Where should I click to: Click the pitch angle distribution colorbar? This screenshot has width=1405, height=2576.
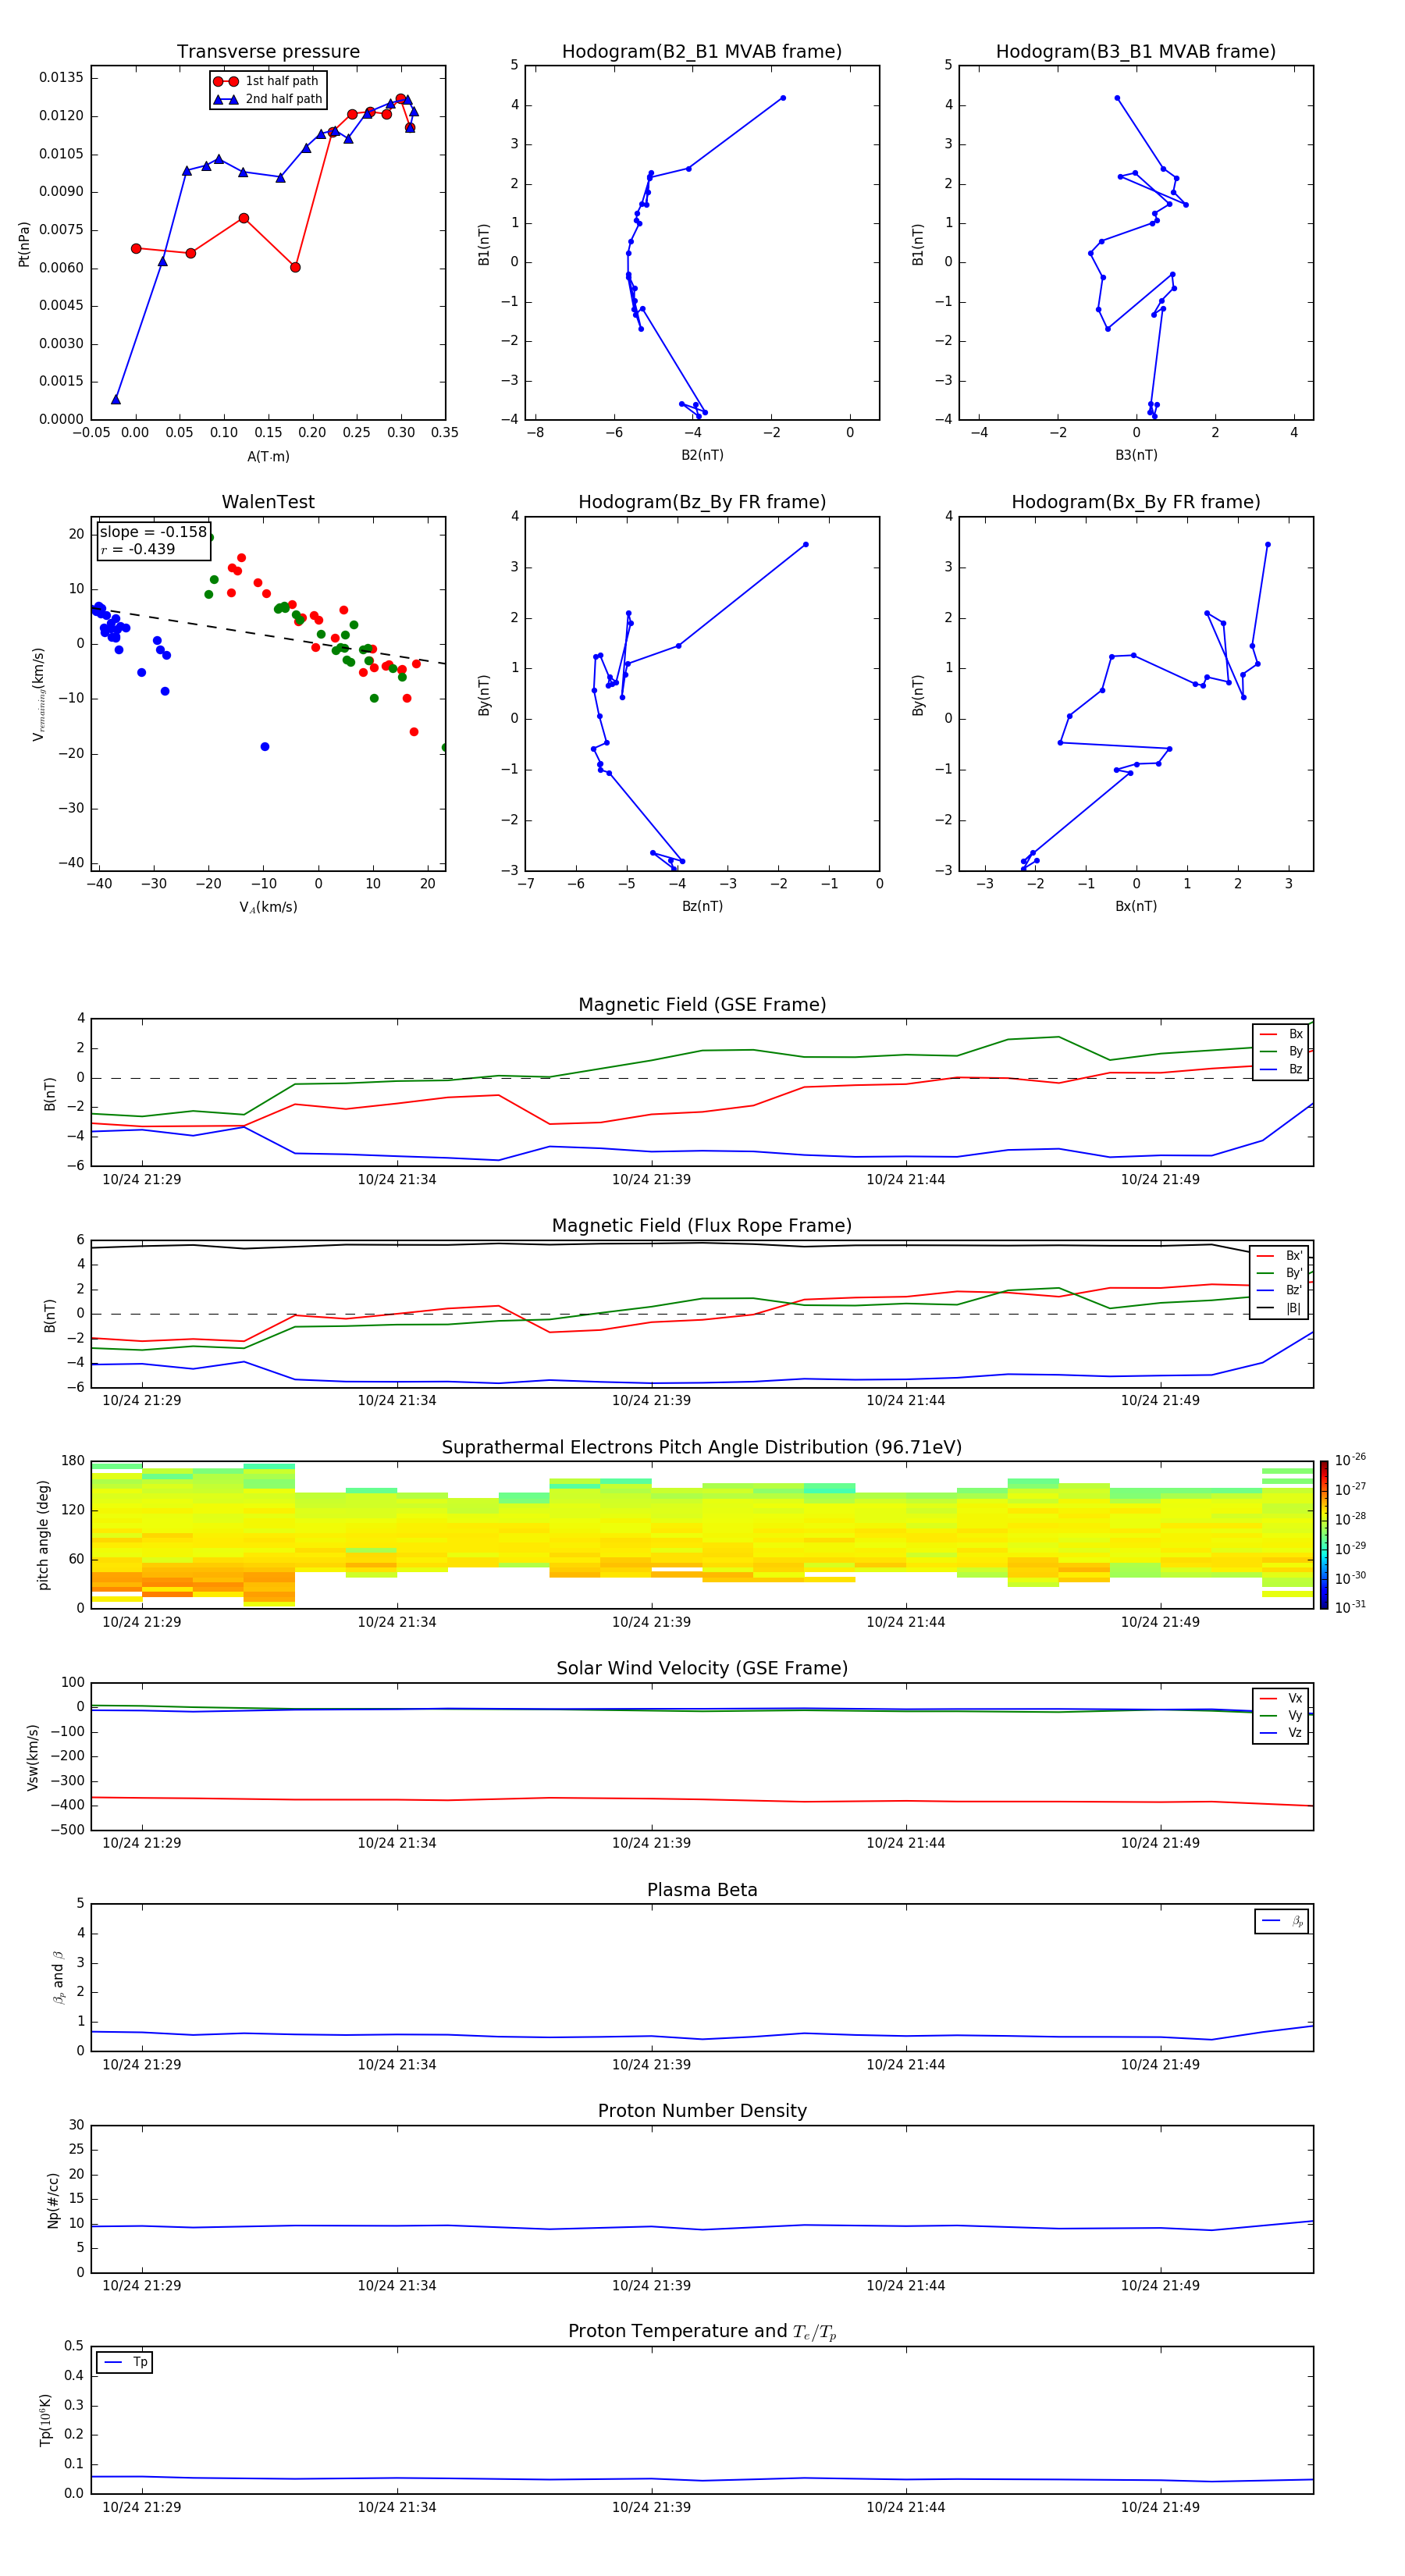pyautogui.click(x=1324, y=1535)
